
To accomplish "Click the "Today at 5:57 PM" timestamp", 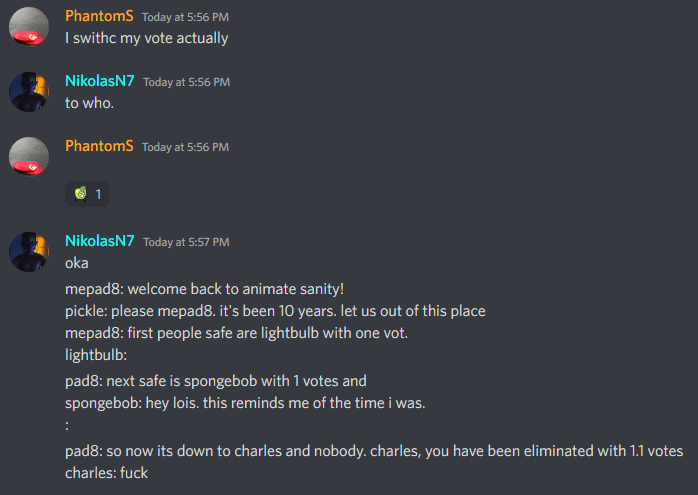I will (186, 242).
